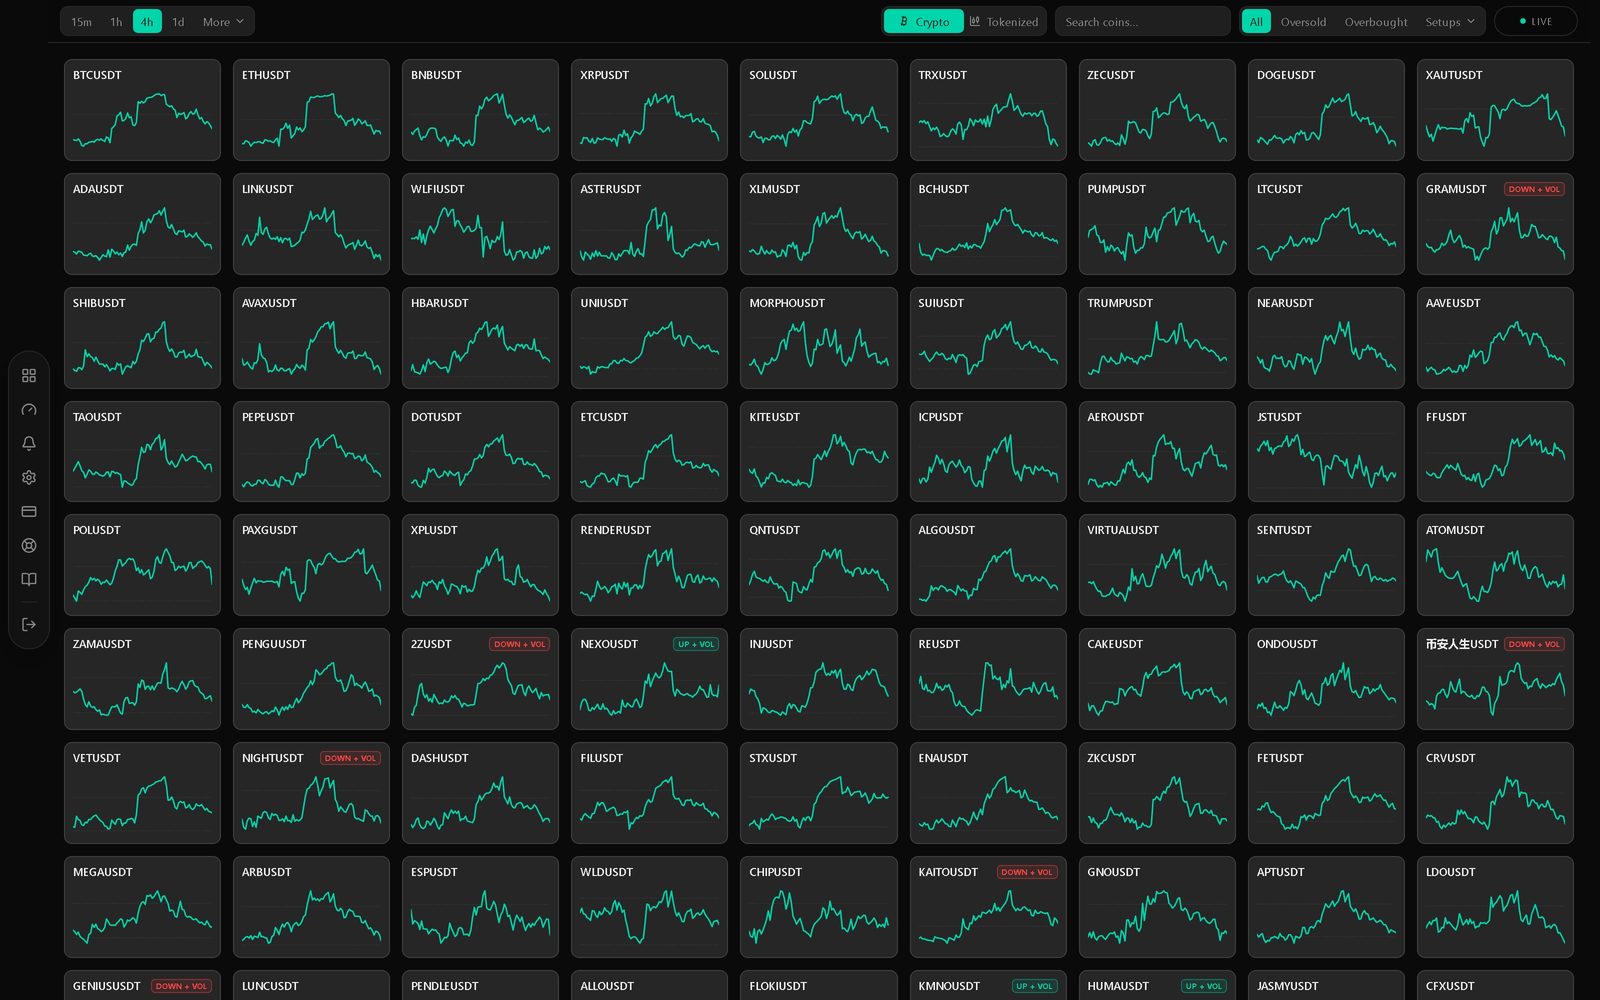
Task: Open the MEGAUSDT chart card
Action: click(x=142, y=907)
